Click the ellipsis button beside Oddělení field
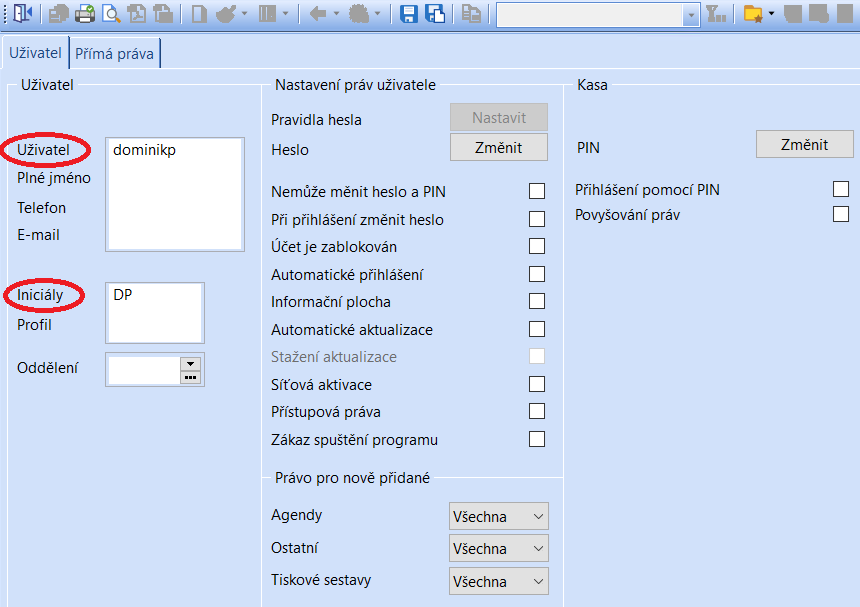 pyautogui.click(x=190, y=377)
